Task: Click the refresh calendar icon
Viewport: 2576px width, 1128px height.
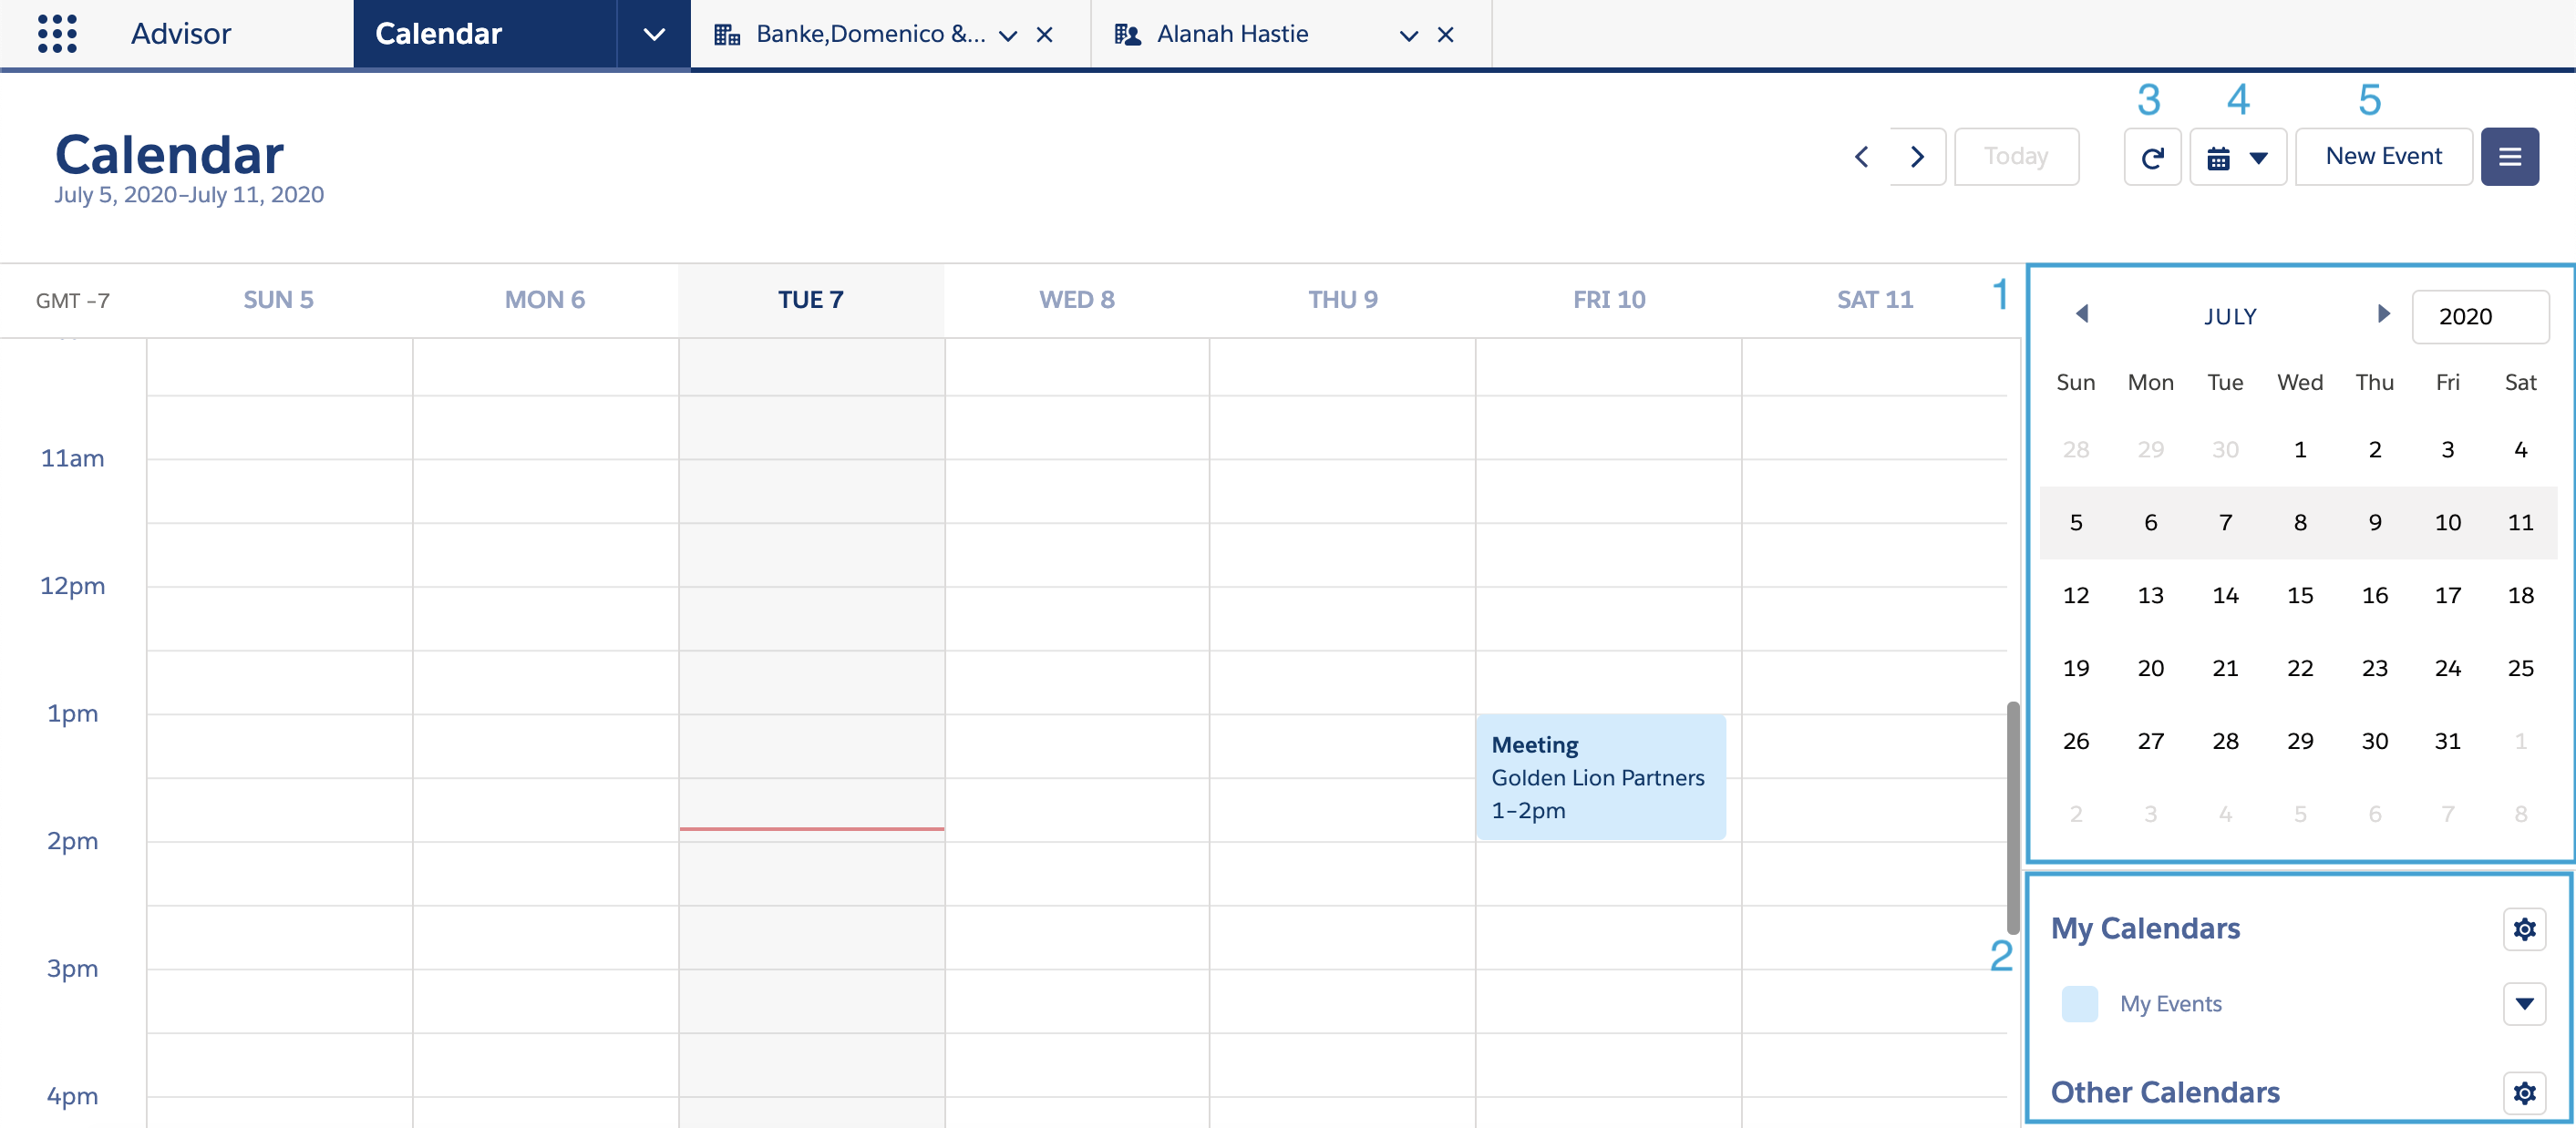Action: 2152,157
